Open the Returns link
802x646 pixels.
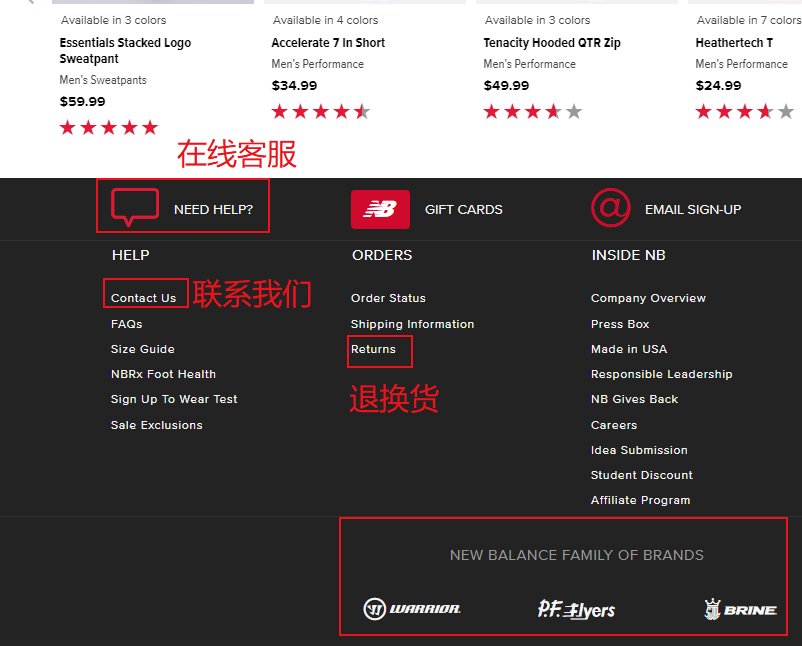(373, 349)
